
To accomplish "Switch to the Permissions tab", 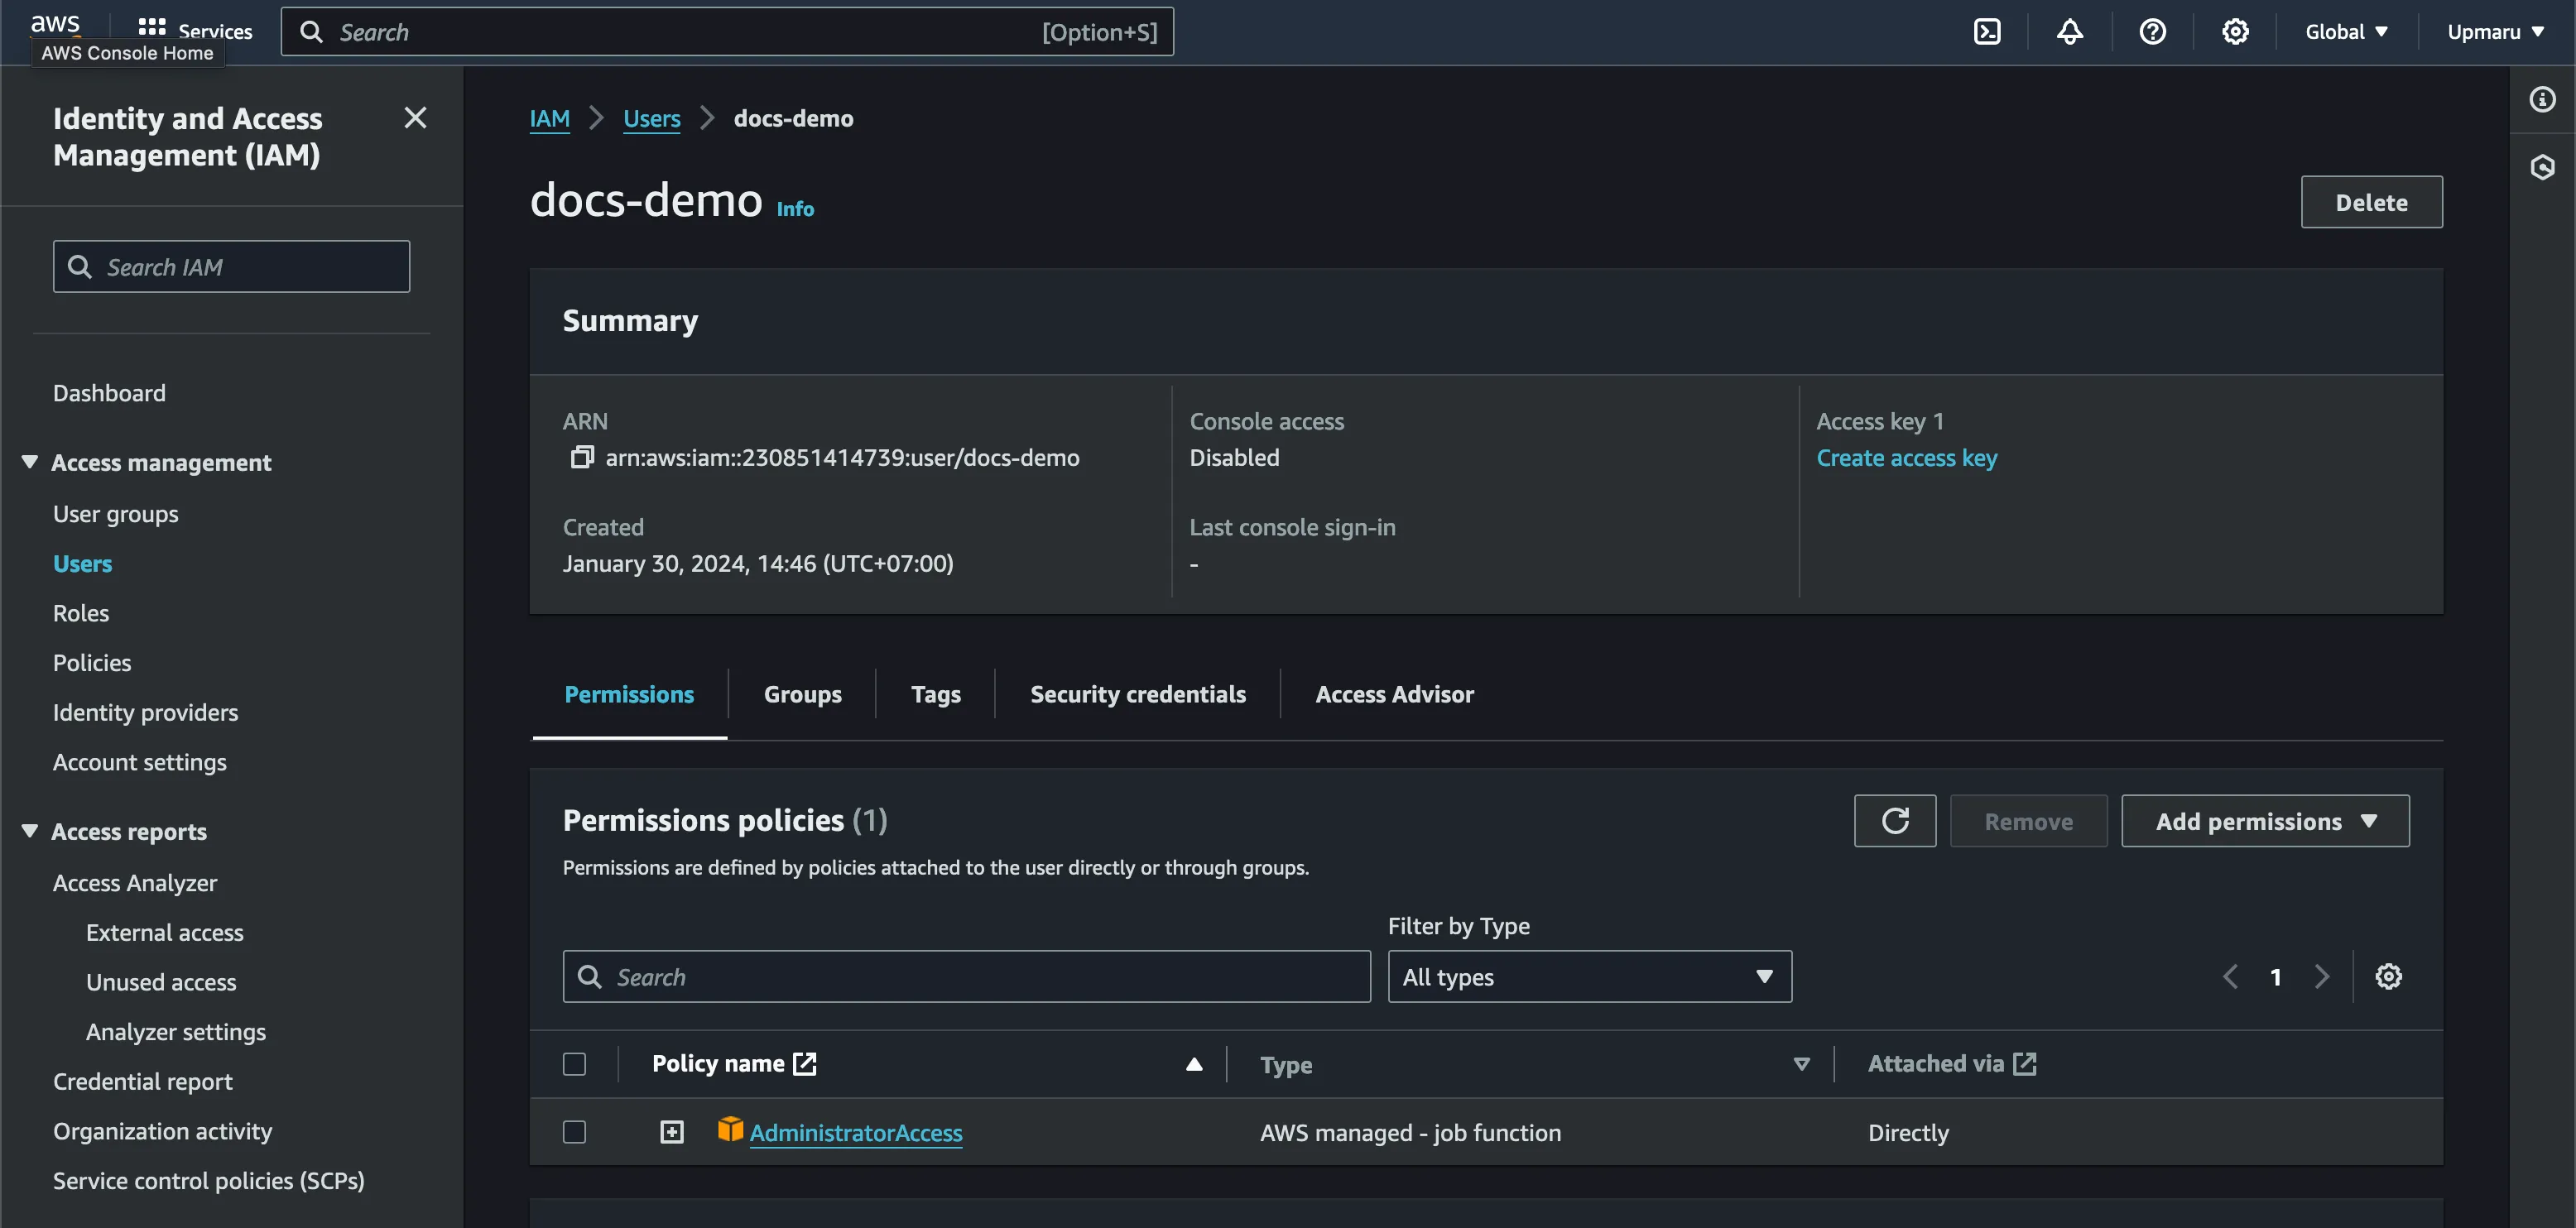I will pyautogui.click(x=629, y=694).
